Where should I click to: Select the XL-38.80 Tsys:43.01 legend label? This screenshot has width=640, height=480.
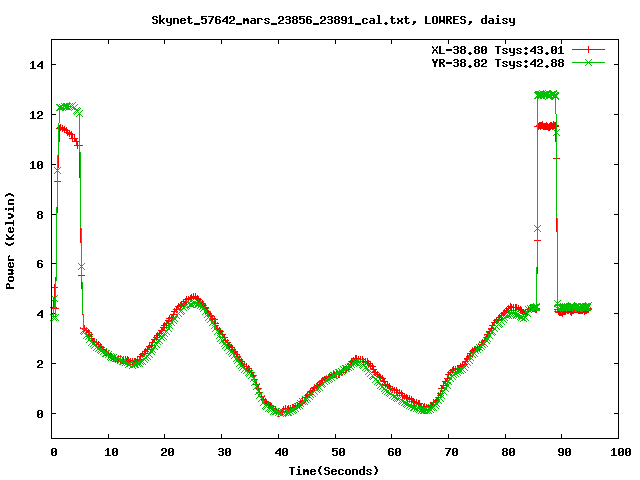tap(498, 50)
